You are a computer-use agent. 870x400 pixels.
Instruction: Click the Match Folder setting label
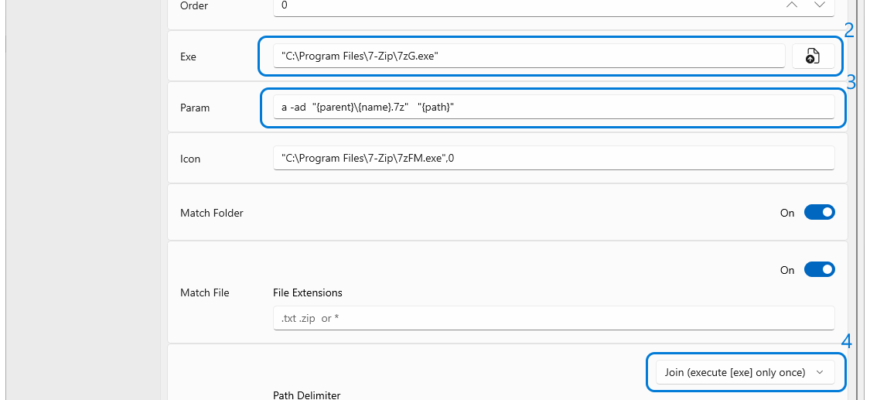pyautogui.click(x=211, y=212)
